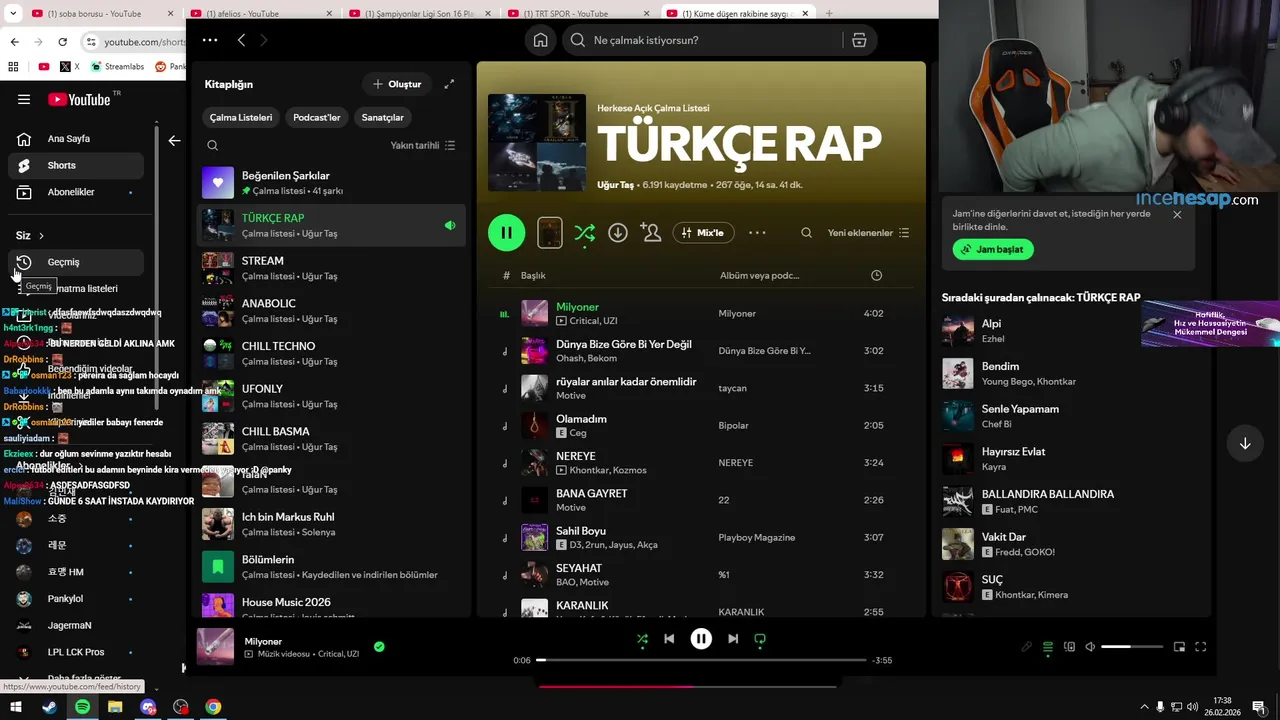Open the STREAM playlist in library

(332, 268)
